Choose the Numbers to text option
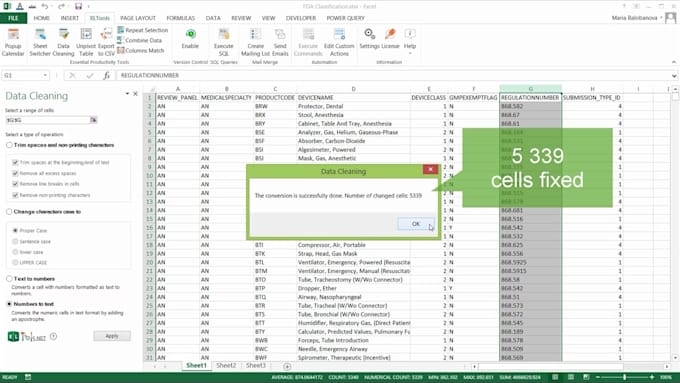 pos(9,304)
